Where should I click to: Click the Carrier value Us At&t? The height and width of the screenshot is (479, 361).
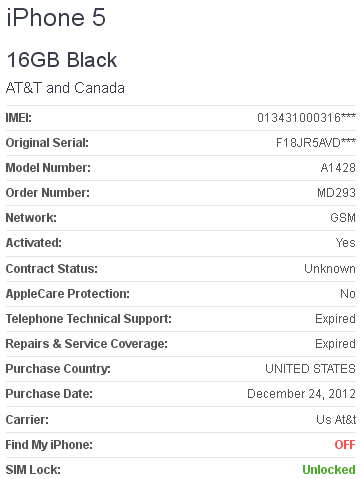336,419
